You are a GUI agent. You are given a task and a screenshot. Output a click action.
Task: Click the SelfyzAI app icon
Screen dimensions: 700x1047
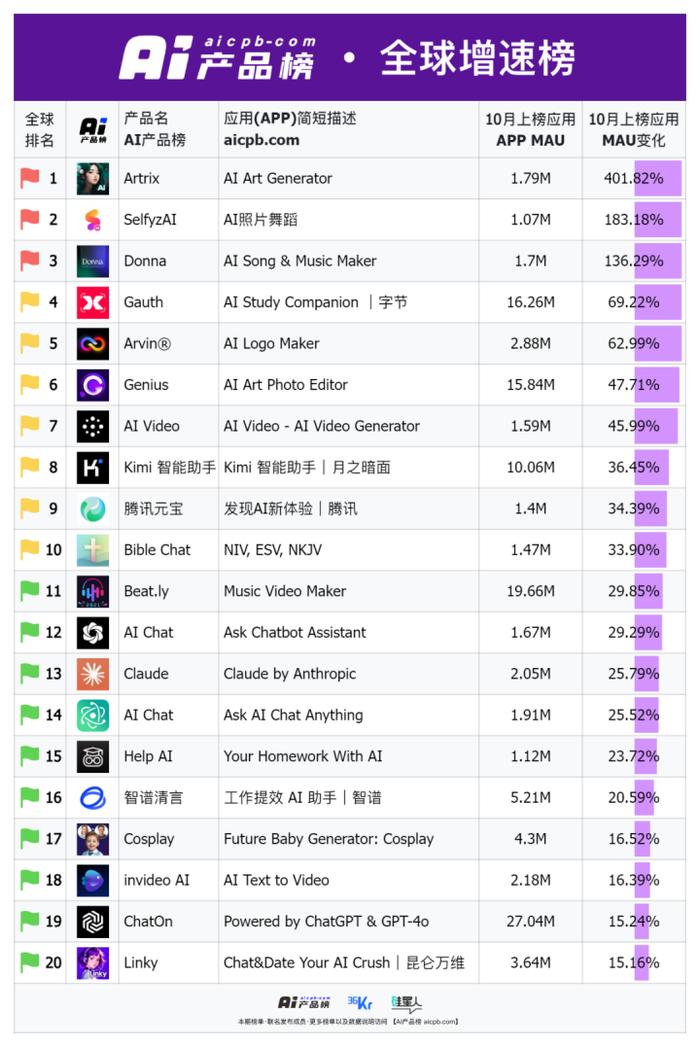click(x=93, y=220)
